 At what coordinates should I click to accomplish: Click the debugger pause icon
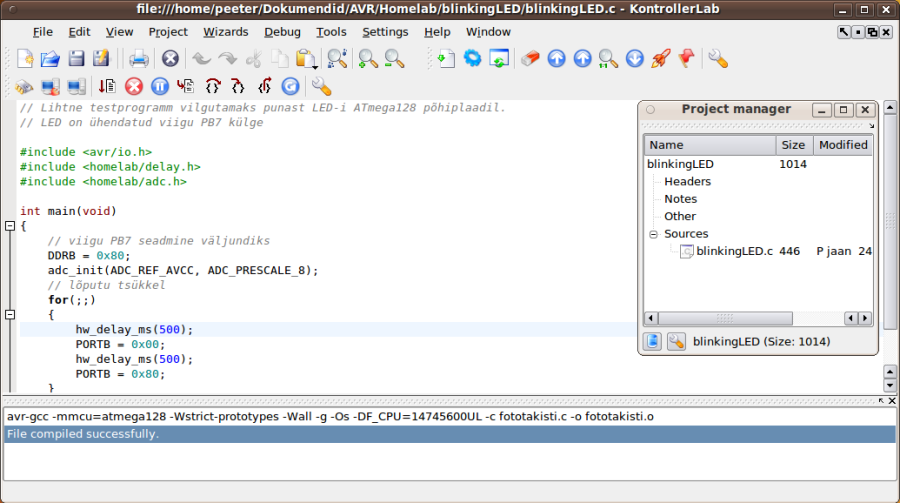[x=159, y=86]
